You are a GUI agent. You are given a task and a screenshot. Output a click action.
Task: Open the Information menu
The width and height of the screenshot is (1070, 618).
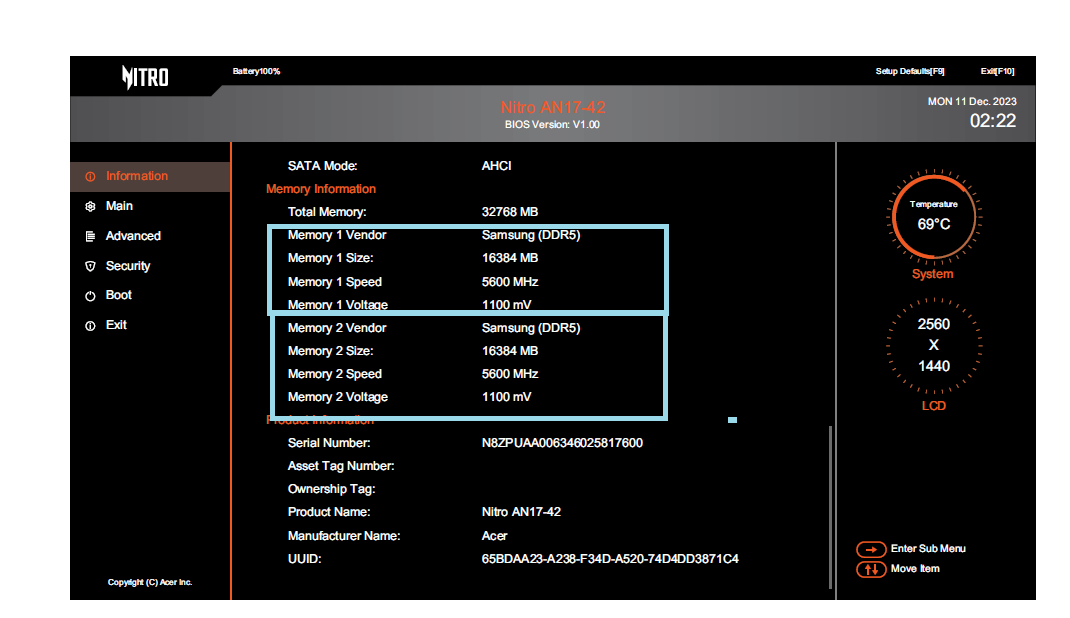(150, 177)
